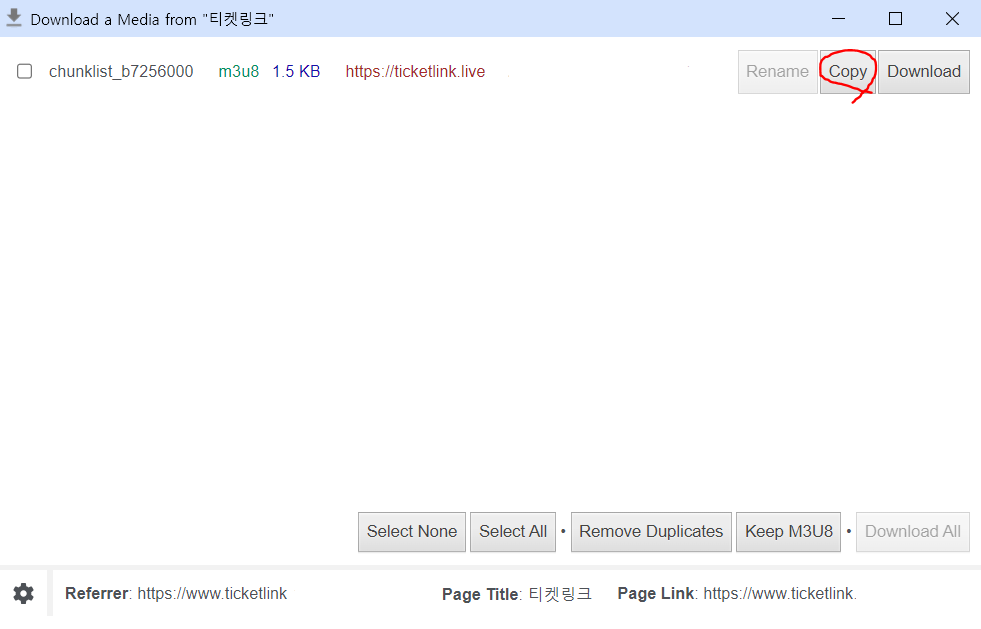
Task: Close the media download window
Action: [x=952, y=19]
